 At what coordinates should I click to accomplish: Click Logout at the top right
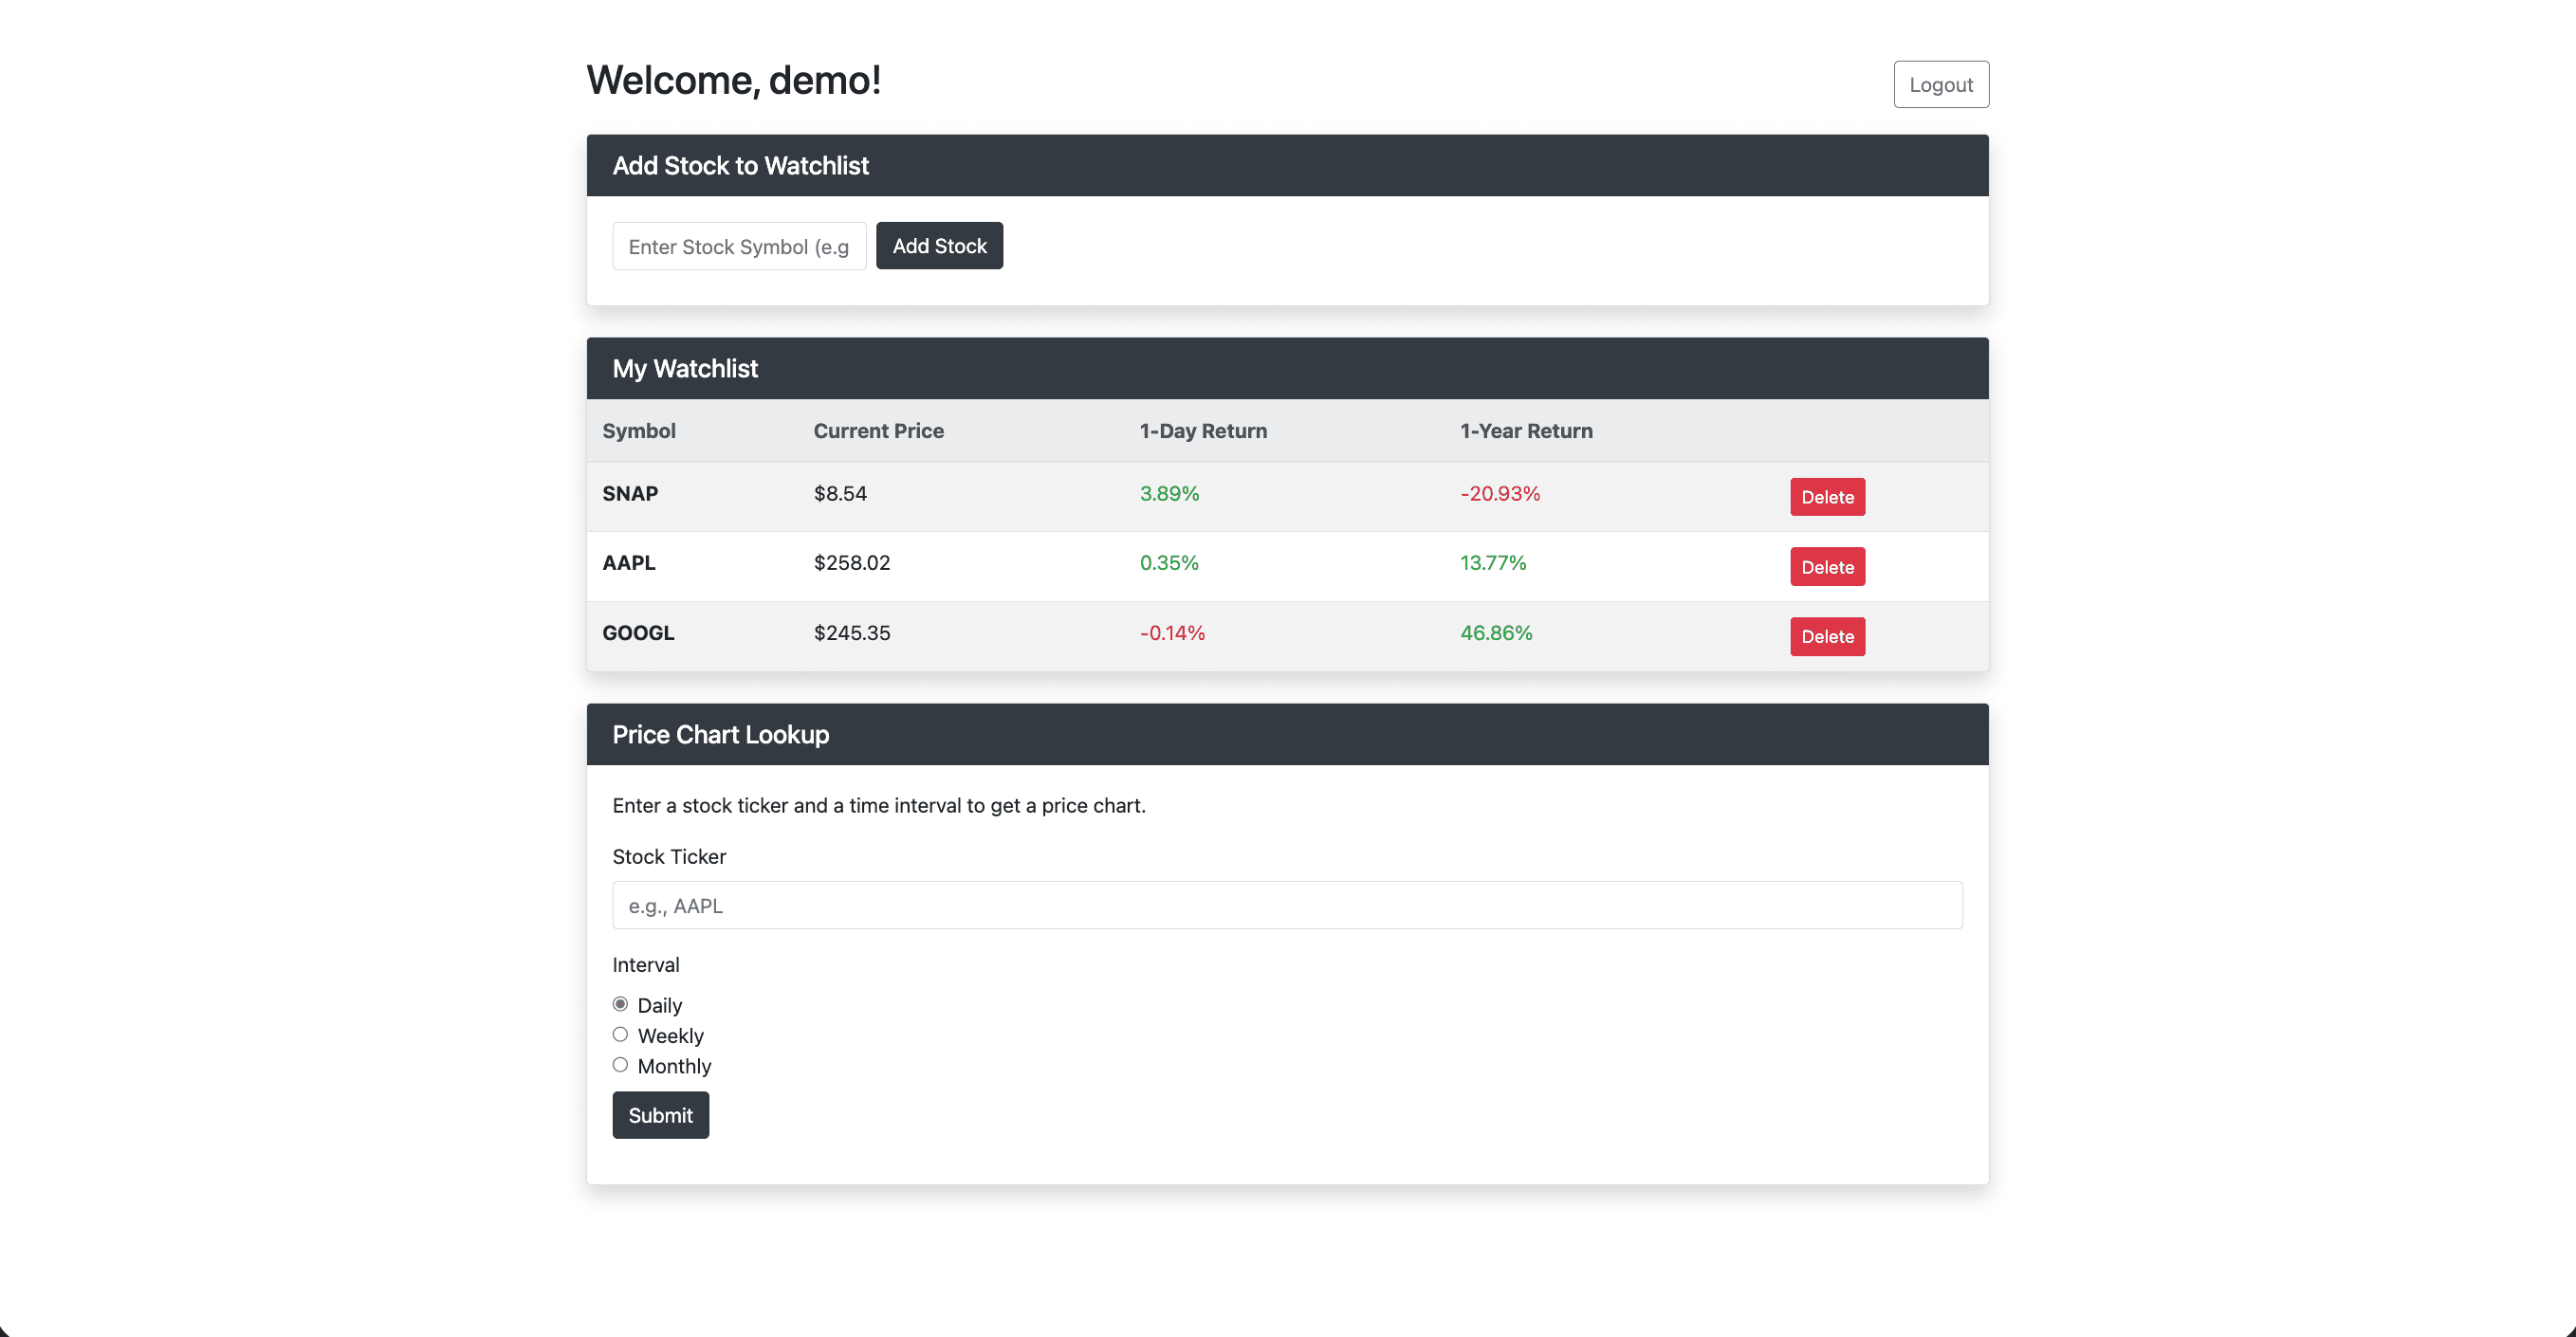click(x=1940, y=84)
